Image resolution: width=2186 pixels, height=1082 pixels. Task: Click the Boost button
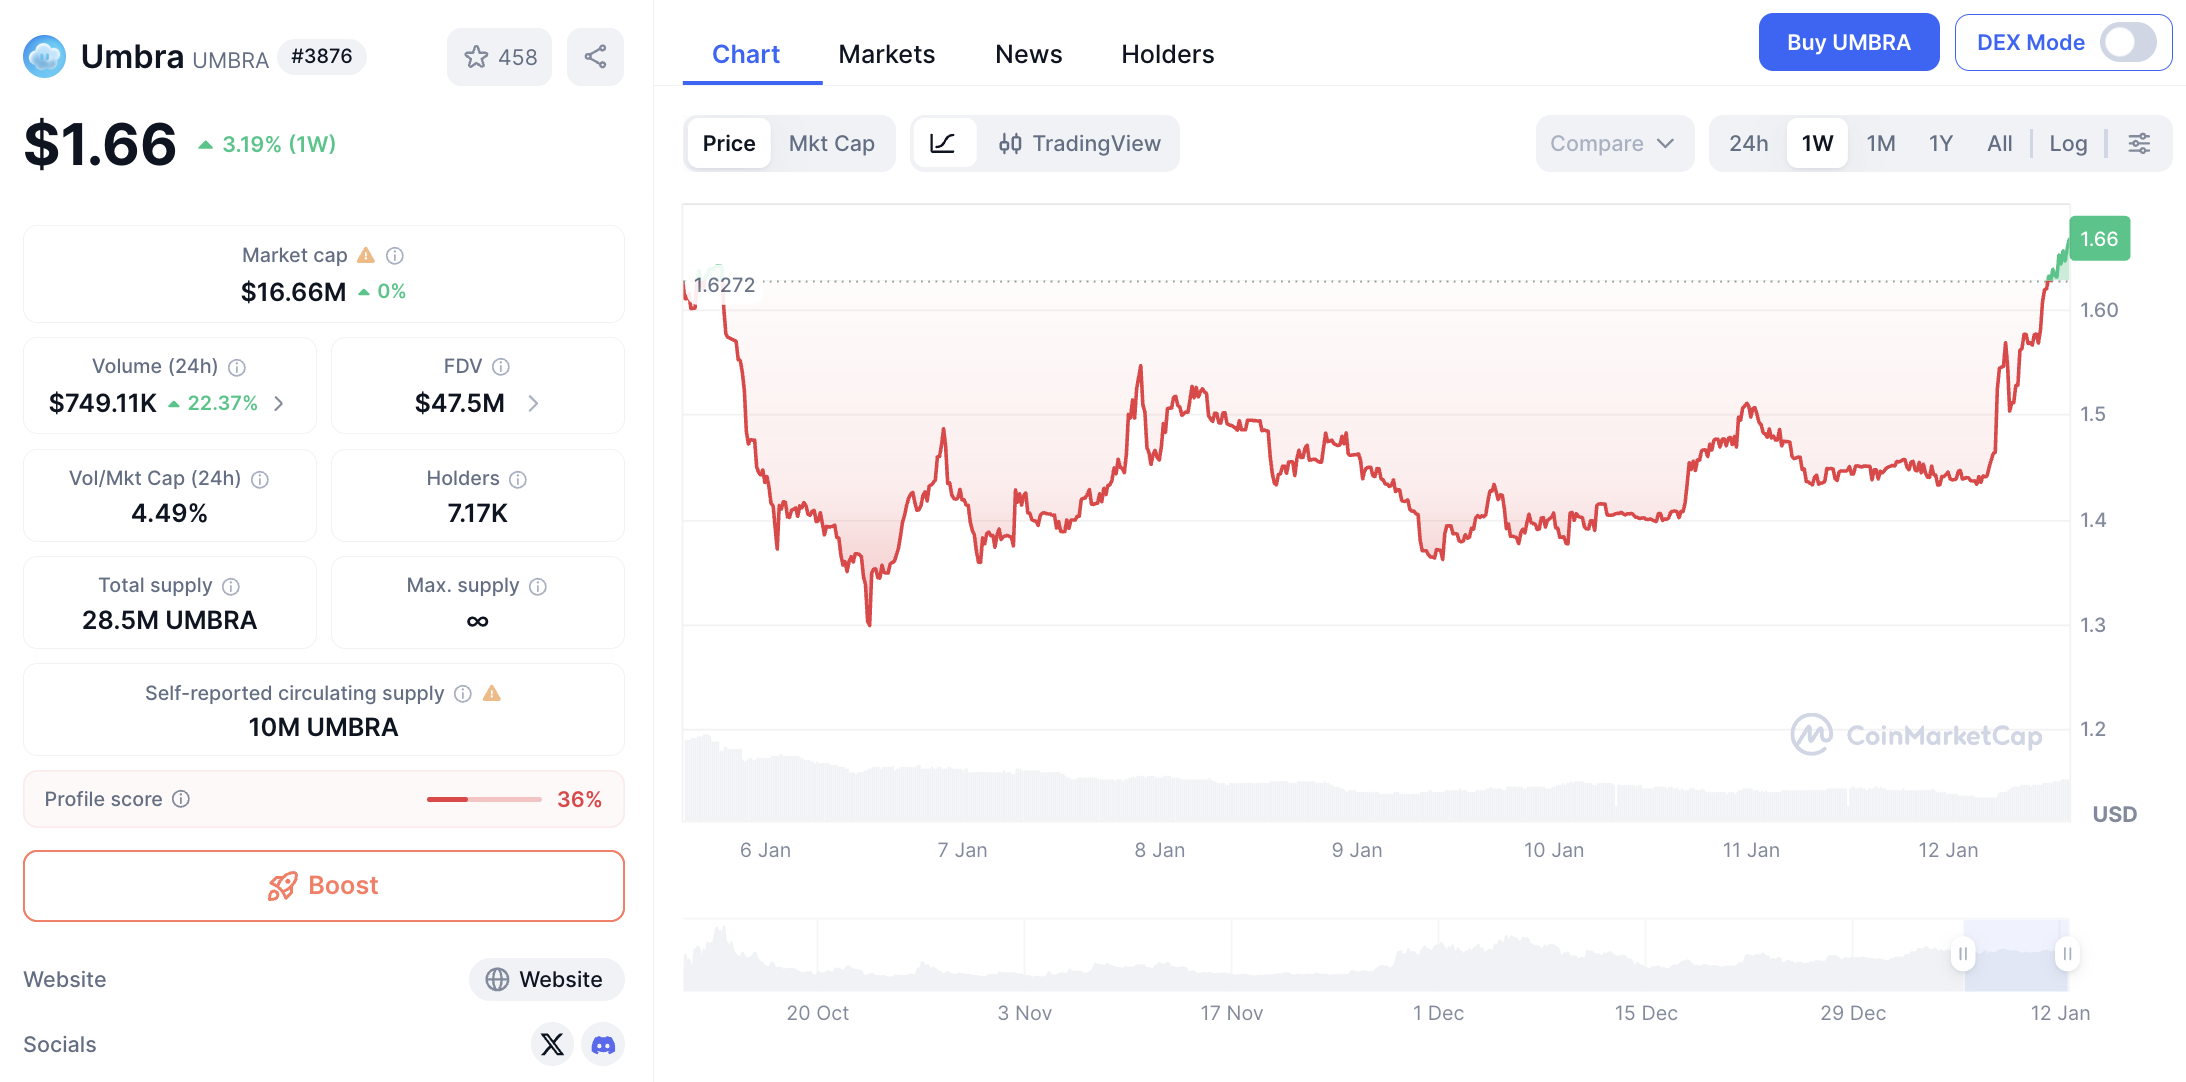324,885
